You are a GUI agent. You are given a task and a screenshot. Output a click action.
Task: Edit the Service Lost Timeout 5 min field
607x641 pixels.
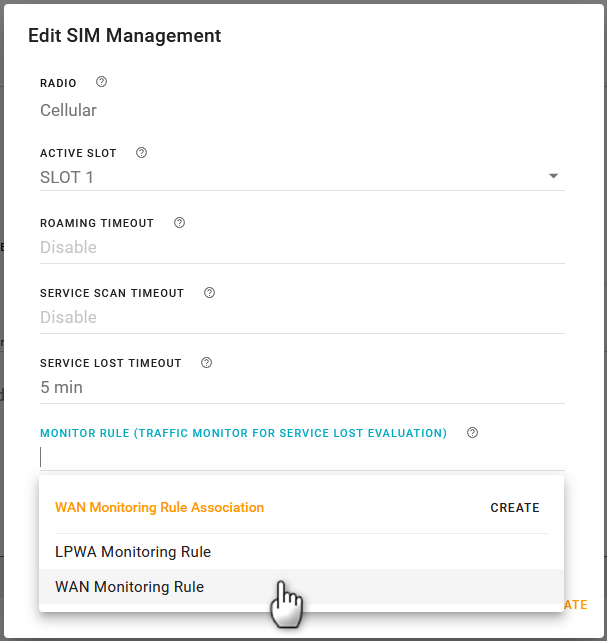(x=300, y=387)
